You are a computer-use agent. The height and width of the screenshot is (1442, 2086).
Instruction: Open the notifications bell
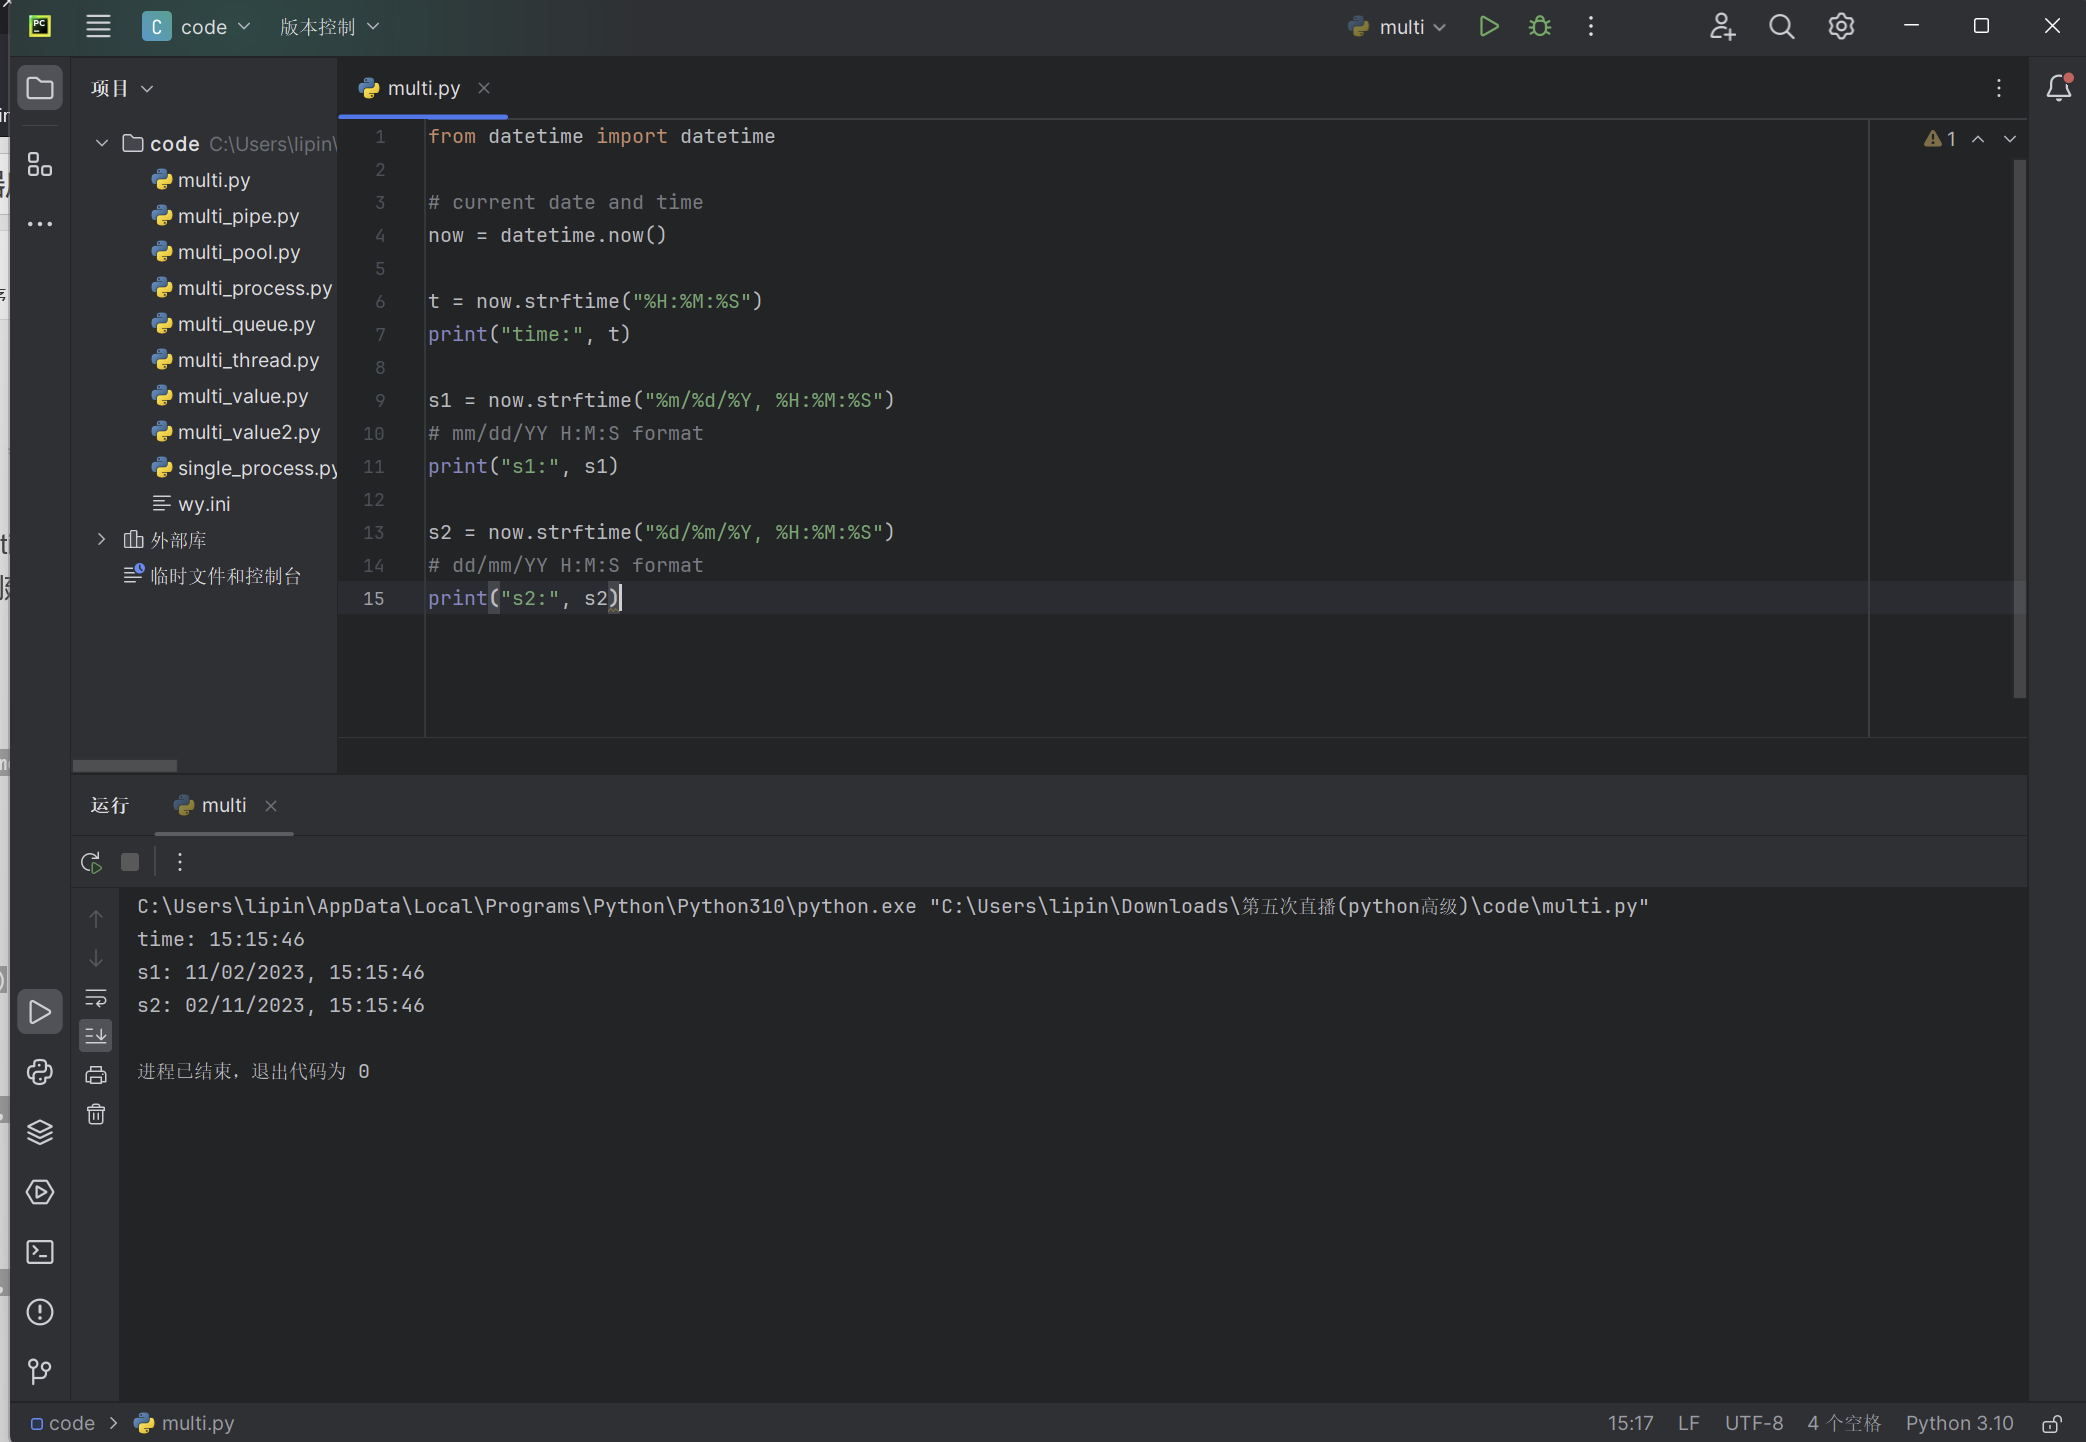pyautogui.click(x=2059, y=88)
